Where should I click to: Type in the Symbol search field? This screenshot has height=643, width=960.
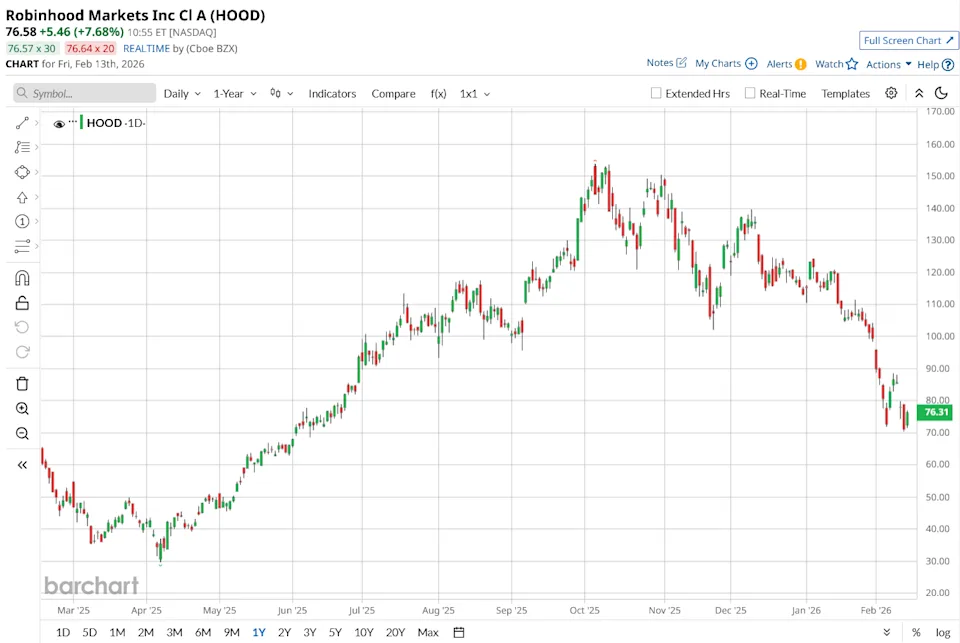click(90, 93)
